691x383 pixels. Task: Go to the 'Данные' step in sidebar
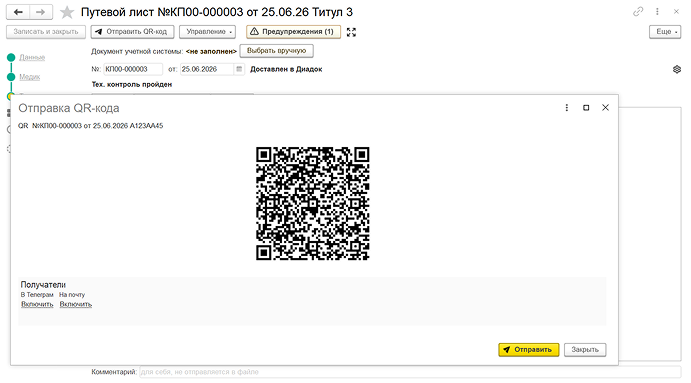(32, 57)
